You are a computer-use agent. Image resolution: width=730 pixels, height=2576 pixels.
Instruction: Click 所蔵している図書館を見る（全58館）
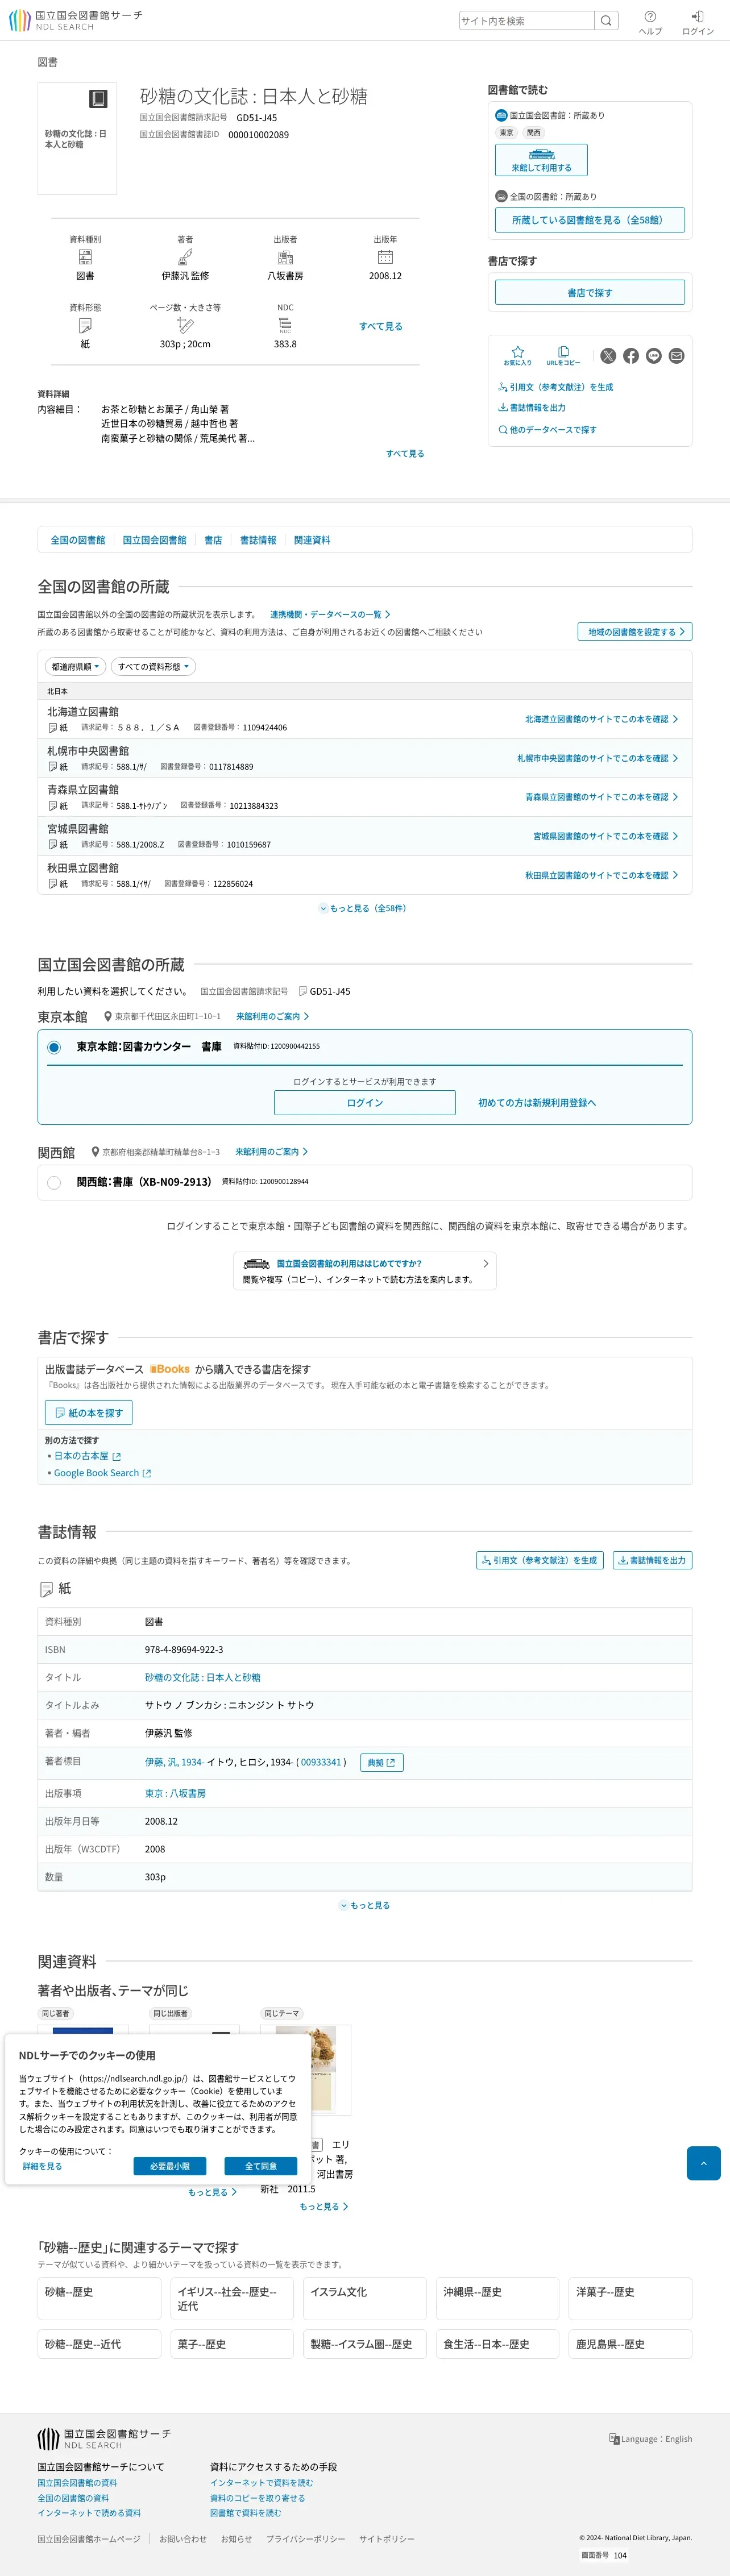tap(590, 220)
